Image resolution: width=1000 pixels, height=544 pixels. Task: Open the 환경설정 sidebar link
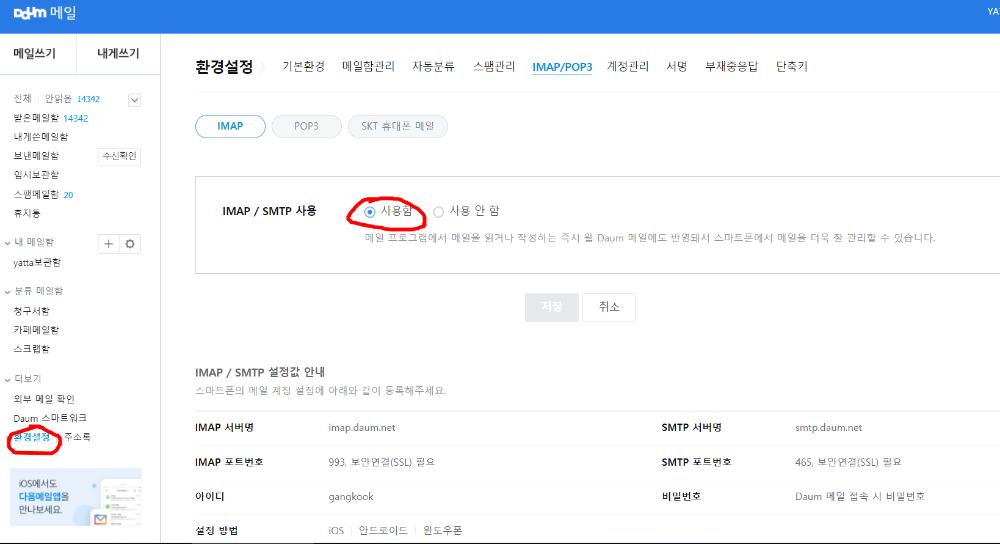(x=32, y=437)
